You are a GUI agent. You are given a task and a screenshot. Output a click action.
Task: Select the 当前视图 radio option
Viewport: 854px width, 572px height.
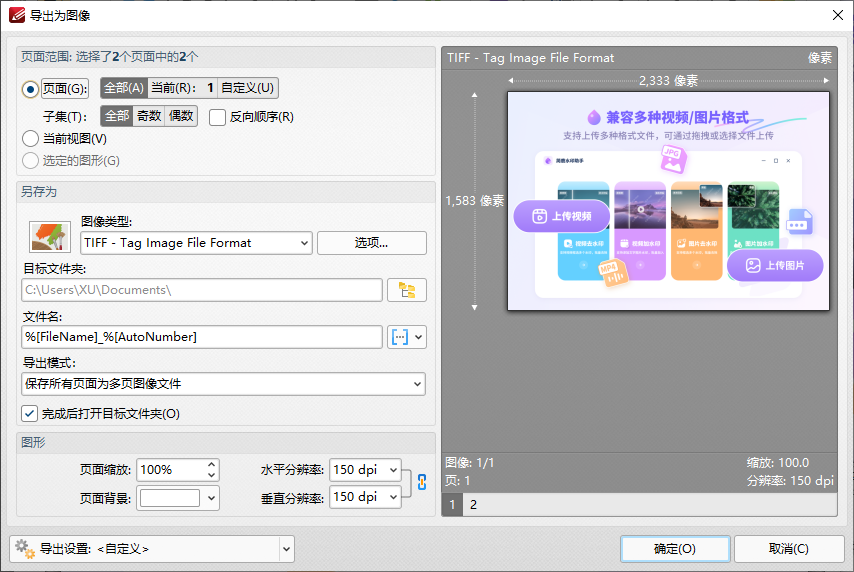[31, 139]
